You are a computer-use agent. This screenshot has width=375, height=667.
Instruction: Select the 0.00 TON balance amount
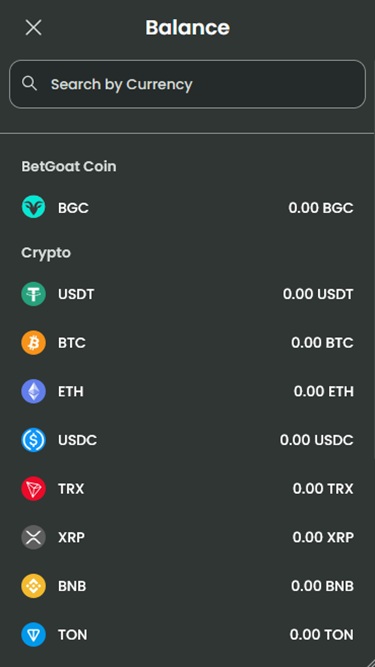pos(321,635)
